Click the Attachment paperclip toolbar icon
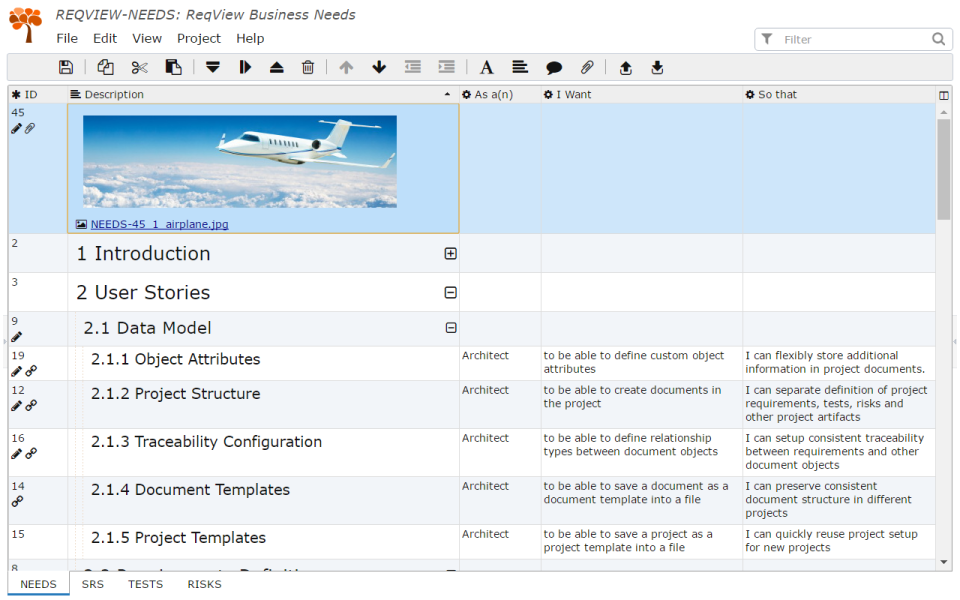The height and width of the screenshot is (600, 960). [x=587, y=67]
